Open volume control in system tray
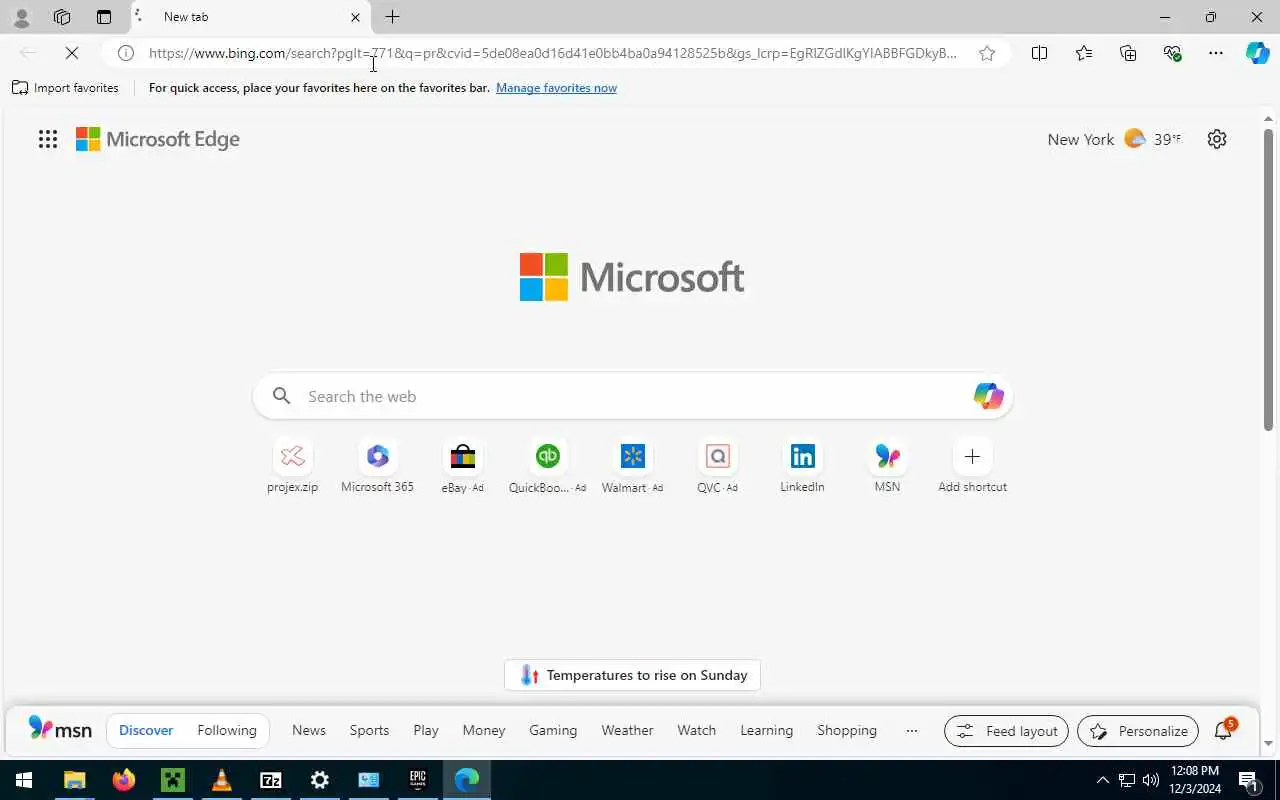 [1151, 780]
